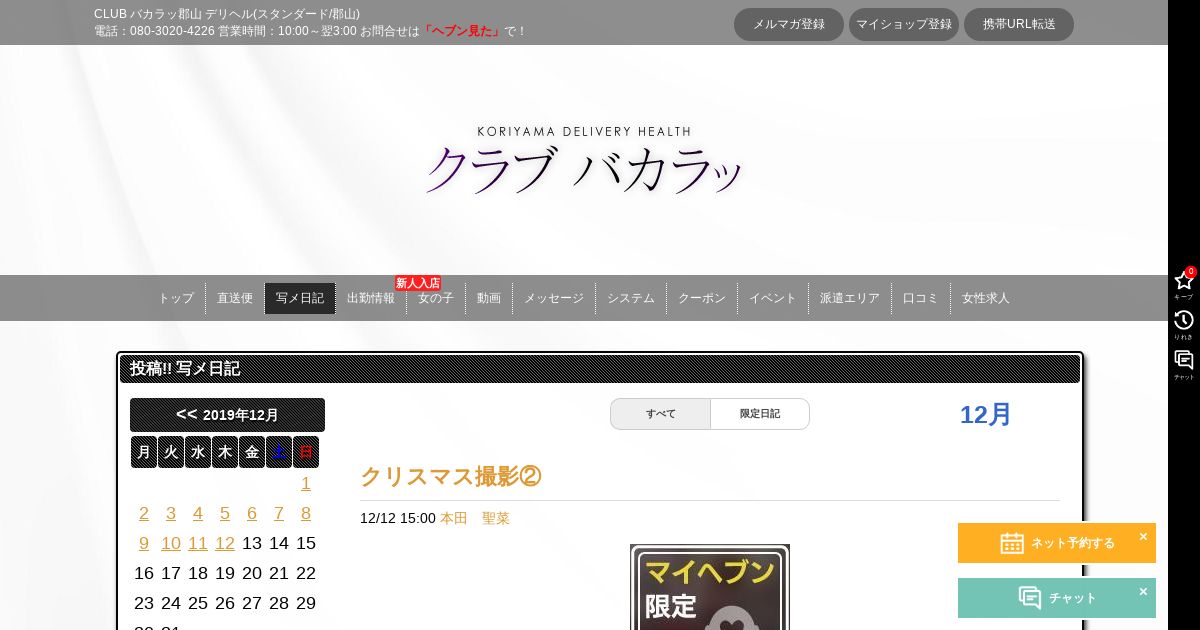Select calendar date 9
The width and height of the screenshot is (1200, 630).
[144, 543]
